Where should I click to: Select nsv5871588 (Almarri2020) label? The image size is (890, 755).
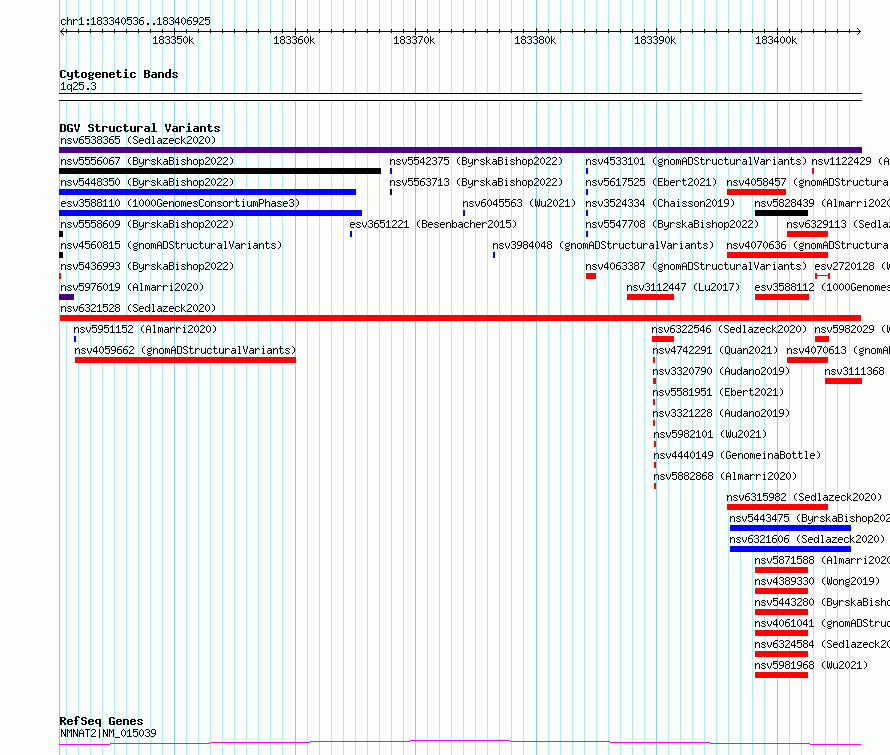[822, 560]
